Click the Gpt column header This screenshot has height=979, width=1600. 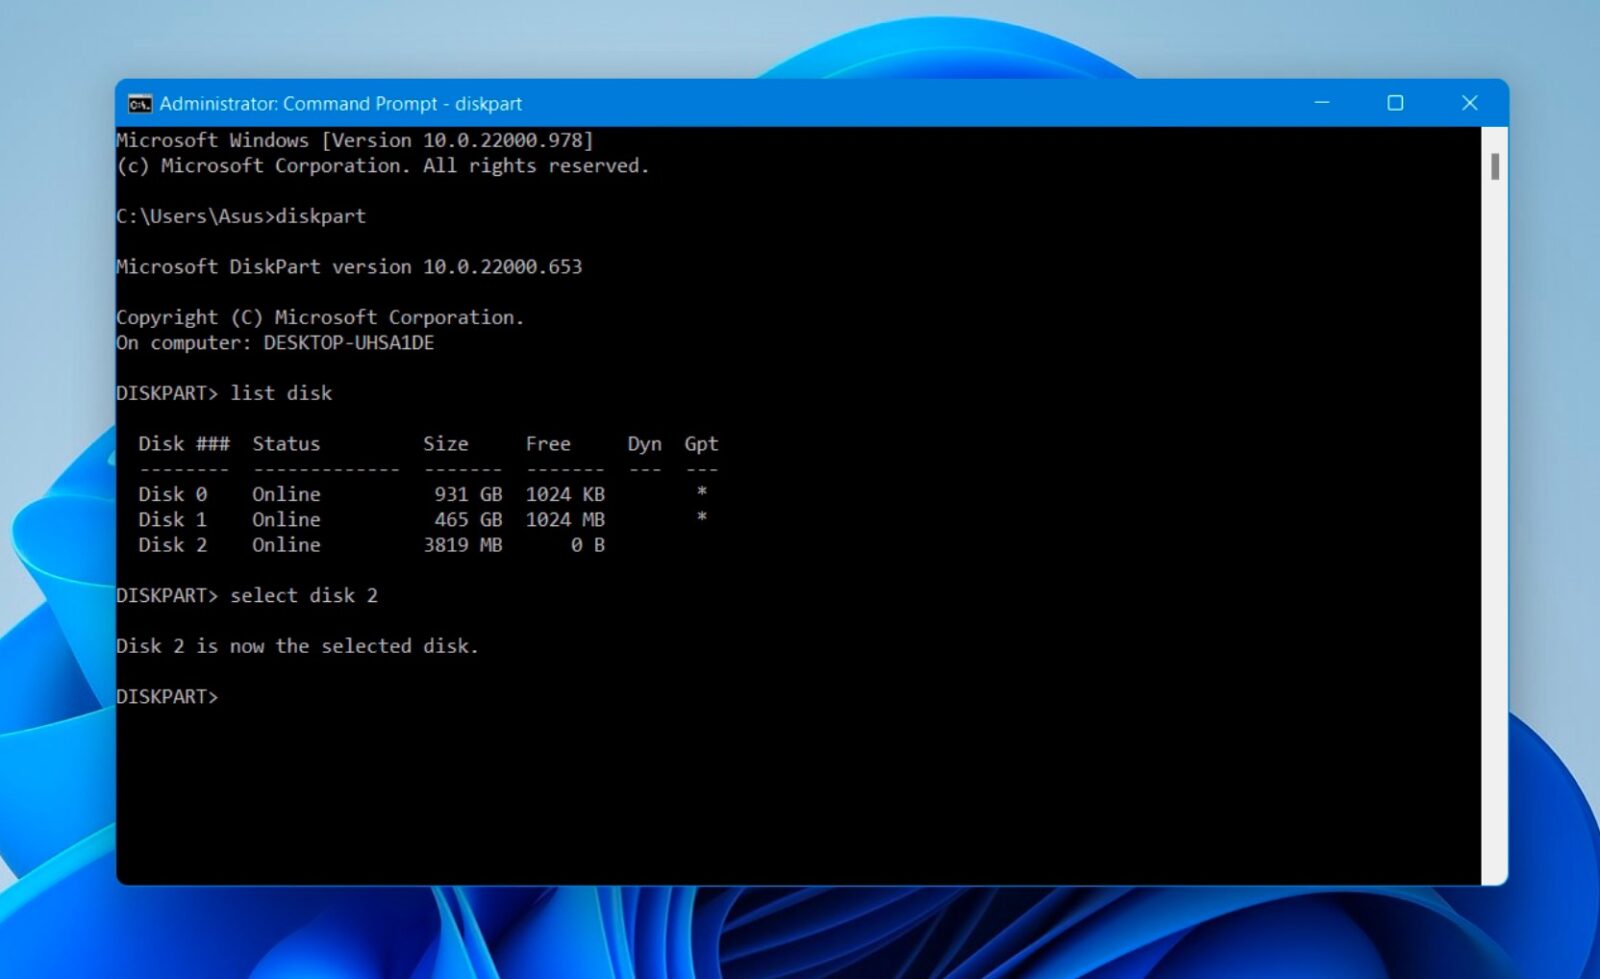coord(701,444)
